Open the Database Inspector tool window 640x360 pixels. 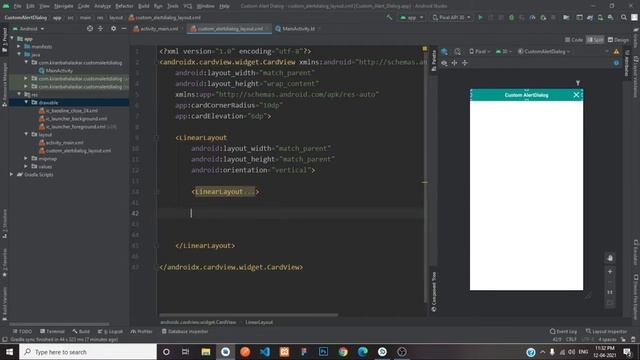pyautogui.click(x=185, y=331)
